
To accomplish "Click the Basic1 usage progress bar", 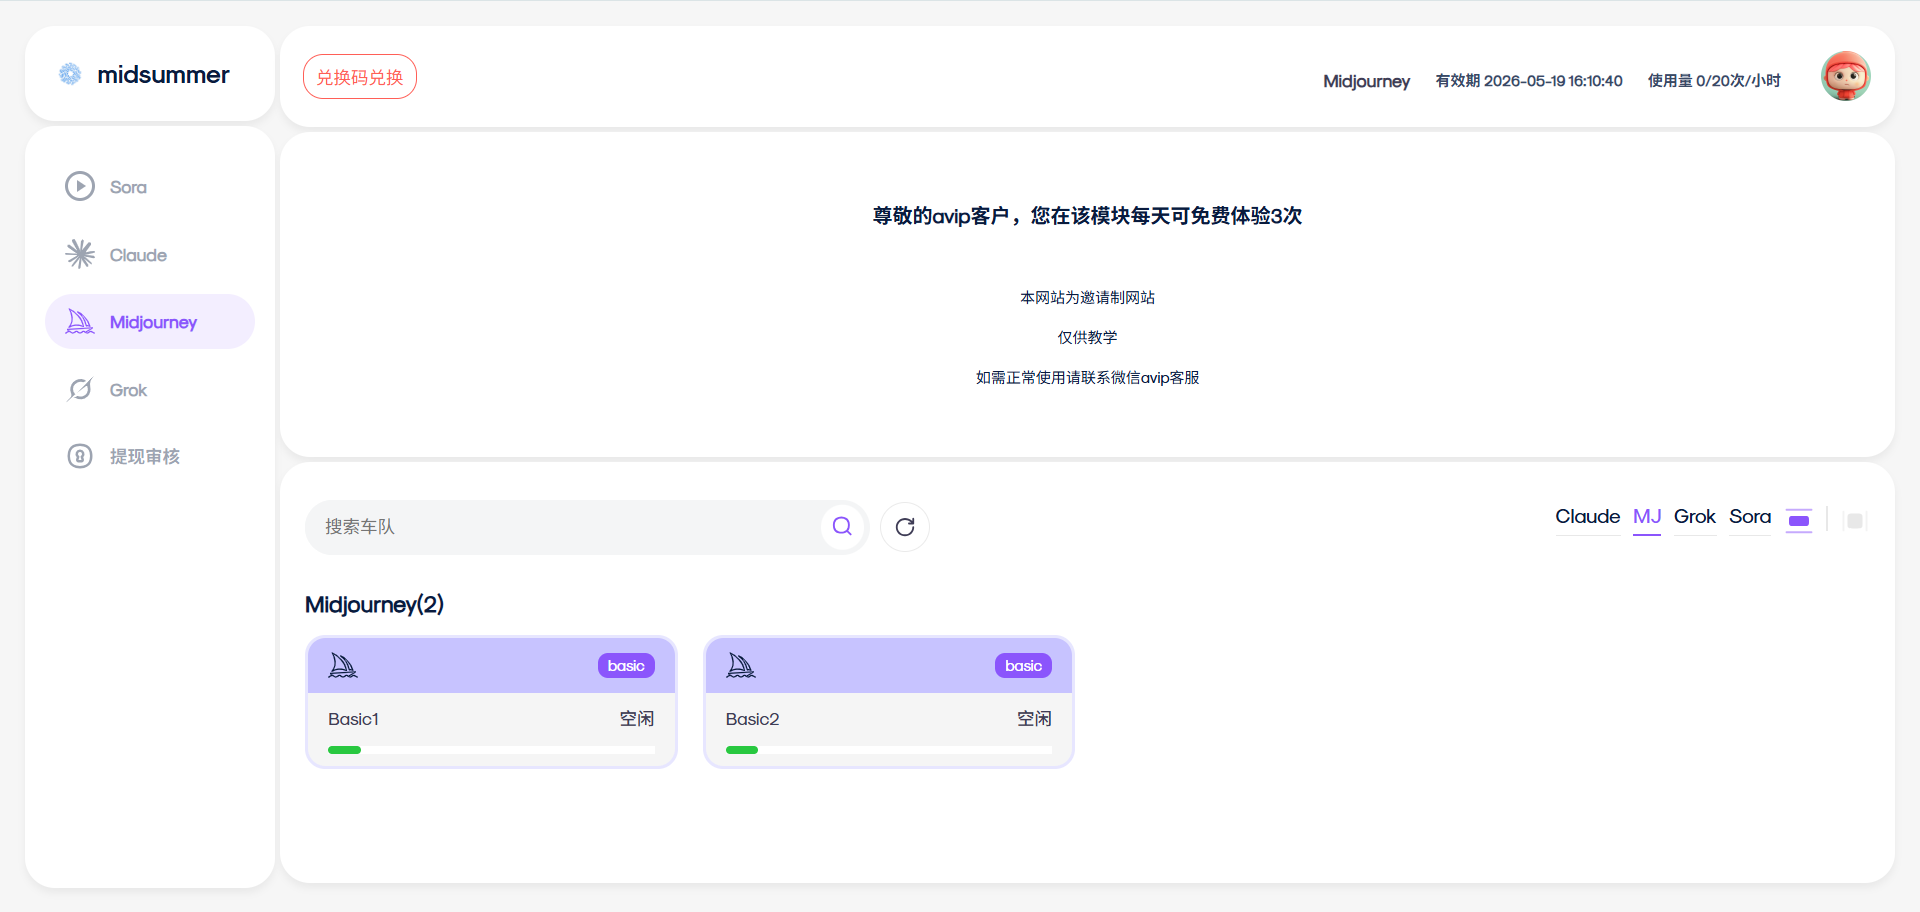I will 491,750.
